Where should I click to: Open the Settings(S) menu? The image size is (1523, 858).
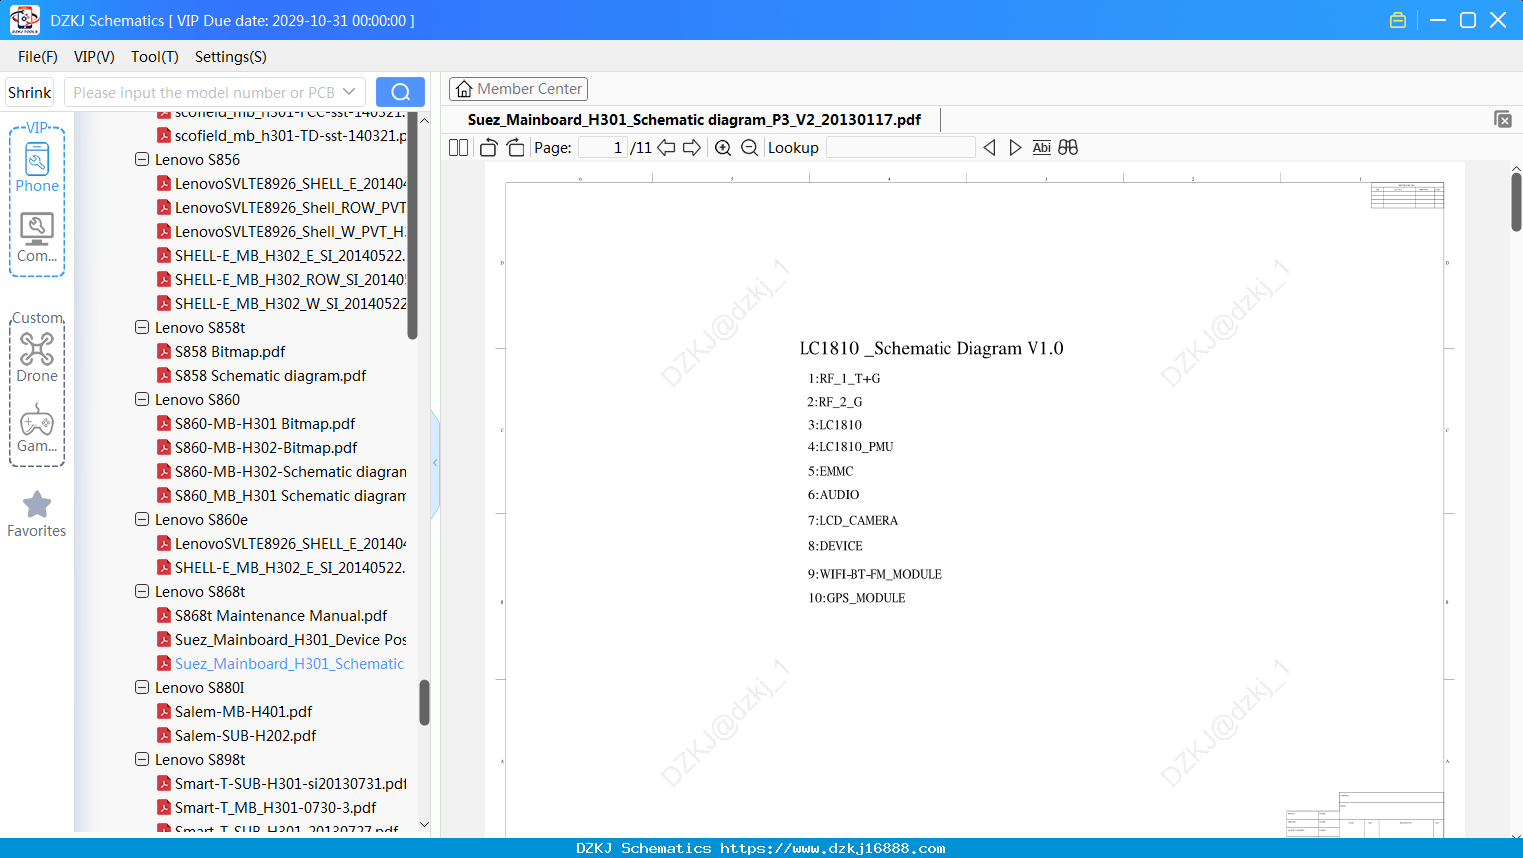231,57
